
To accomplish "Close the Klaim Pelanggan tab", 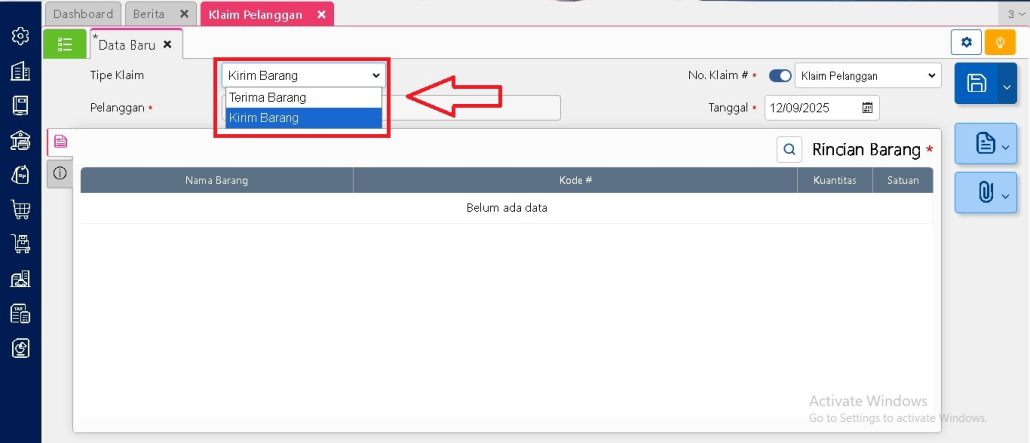I will click(321, 14).
